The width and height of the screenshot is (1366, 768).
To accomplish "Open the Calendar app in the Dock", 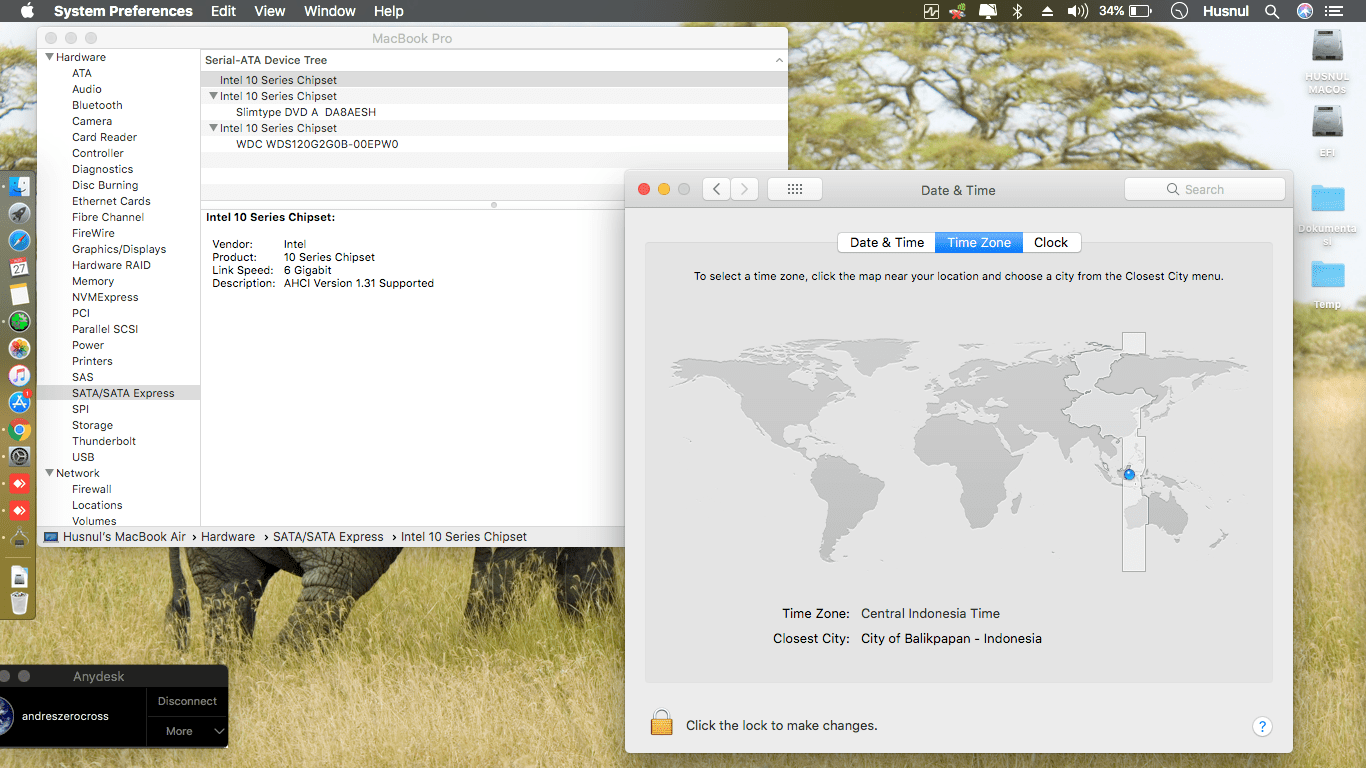I will pos(19,268).
